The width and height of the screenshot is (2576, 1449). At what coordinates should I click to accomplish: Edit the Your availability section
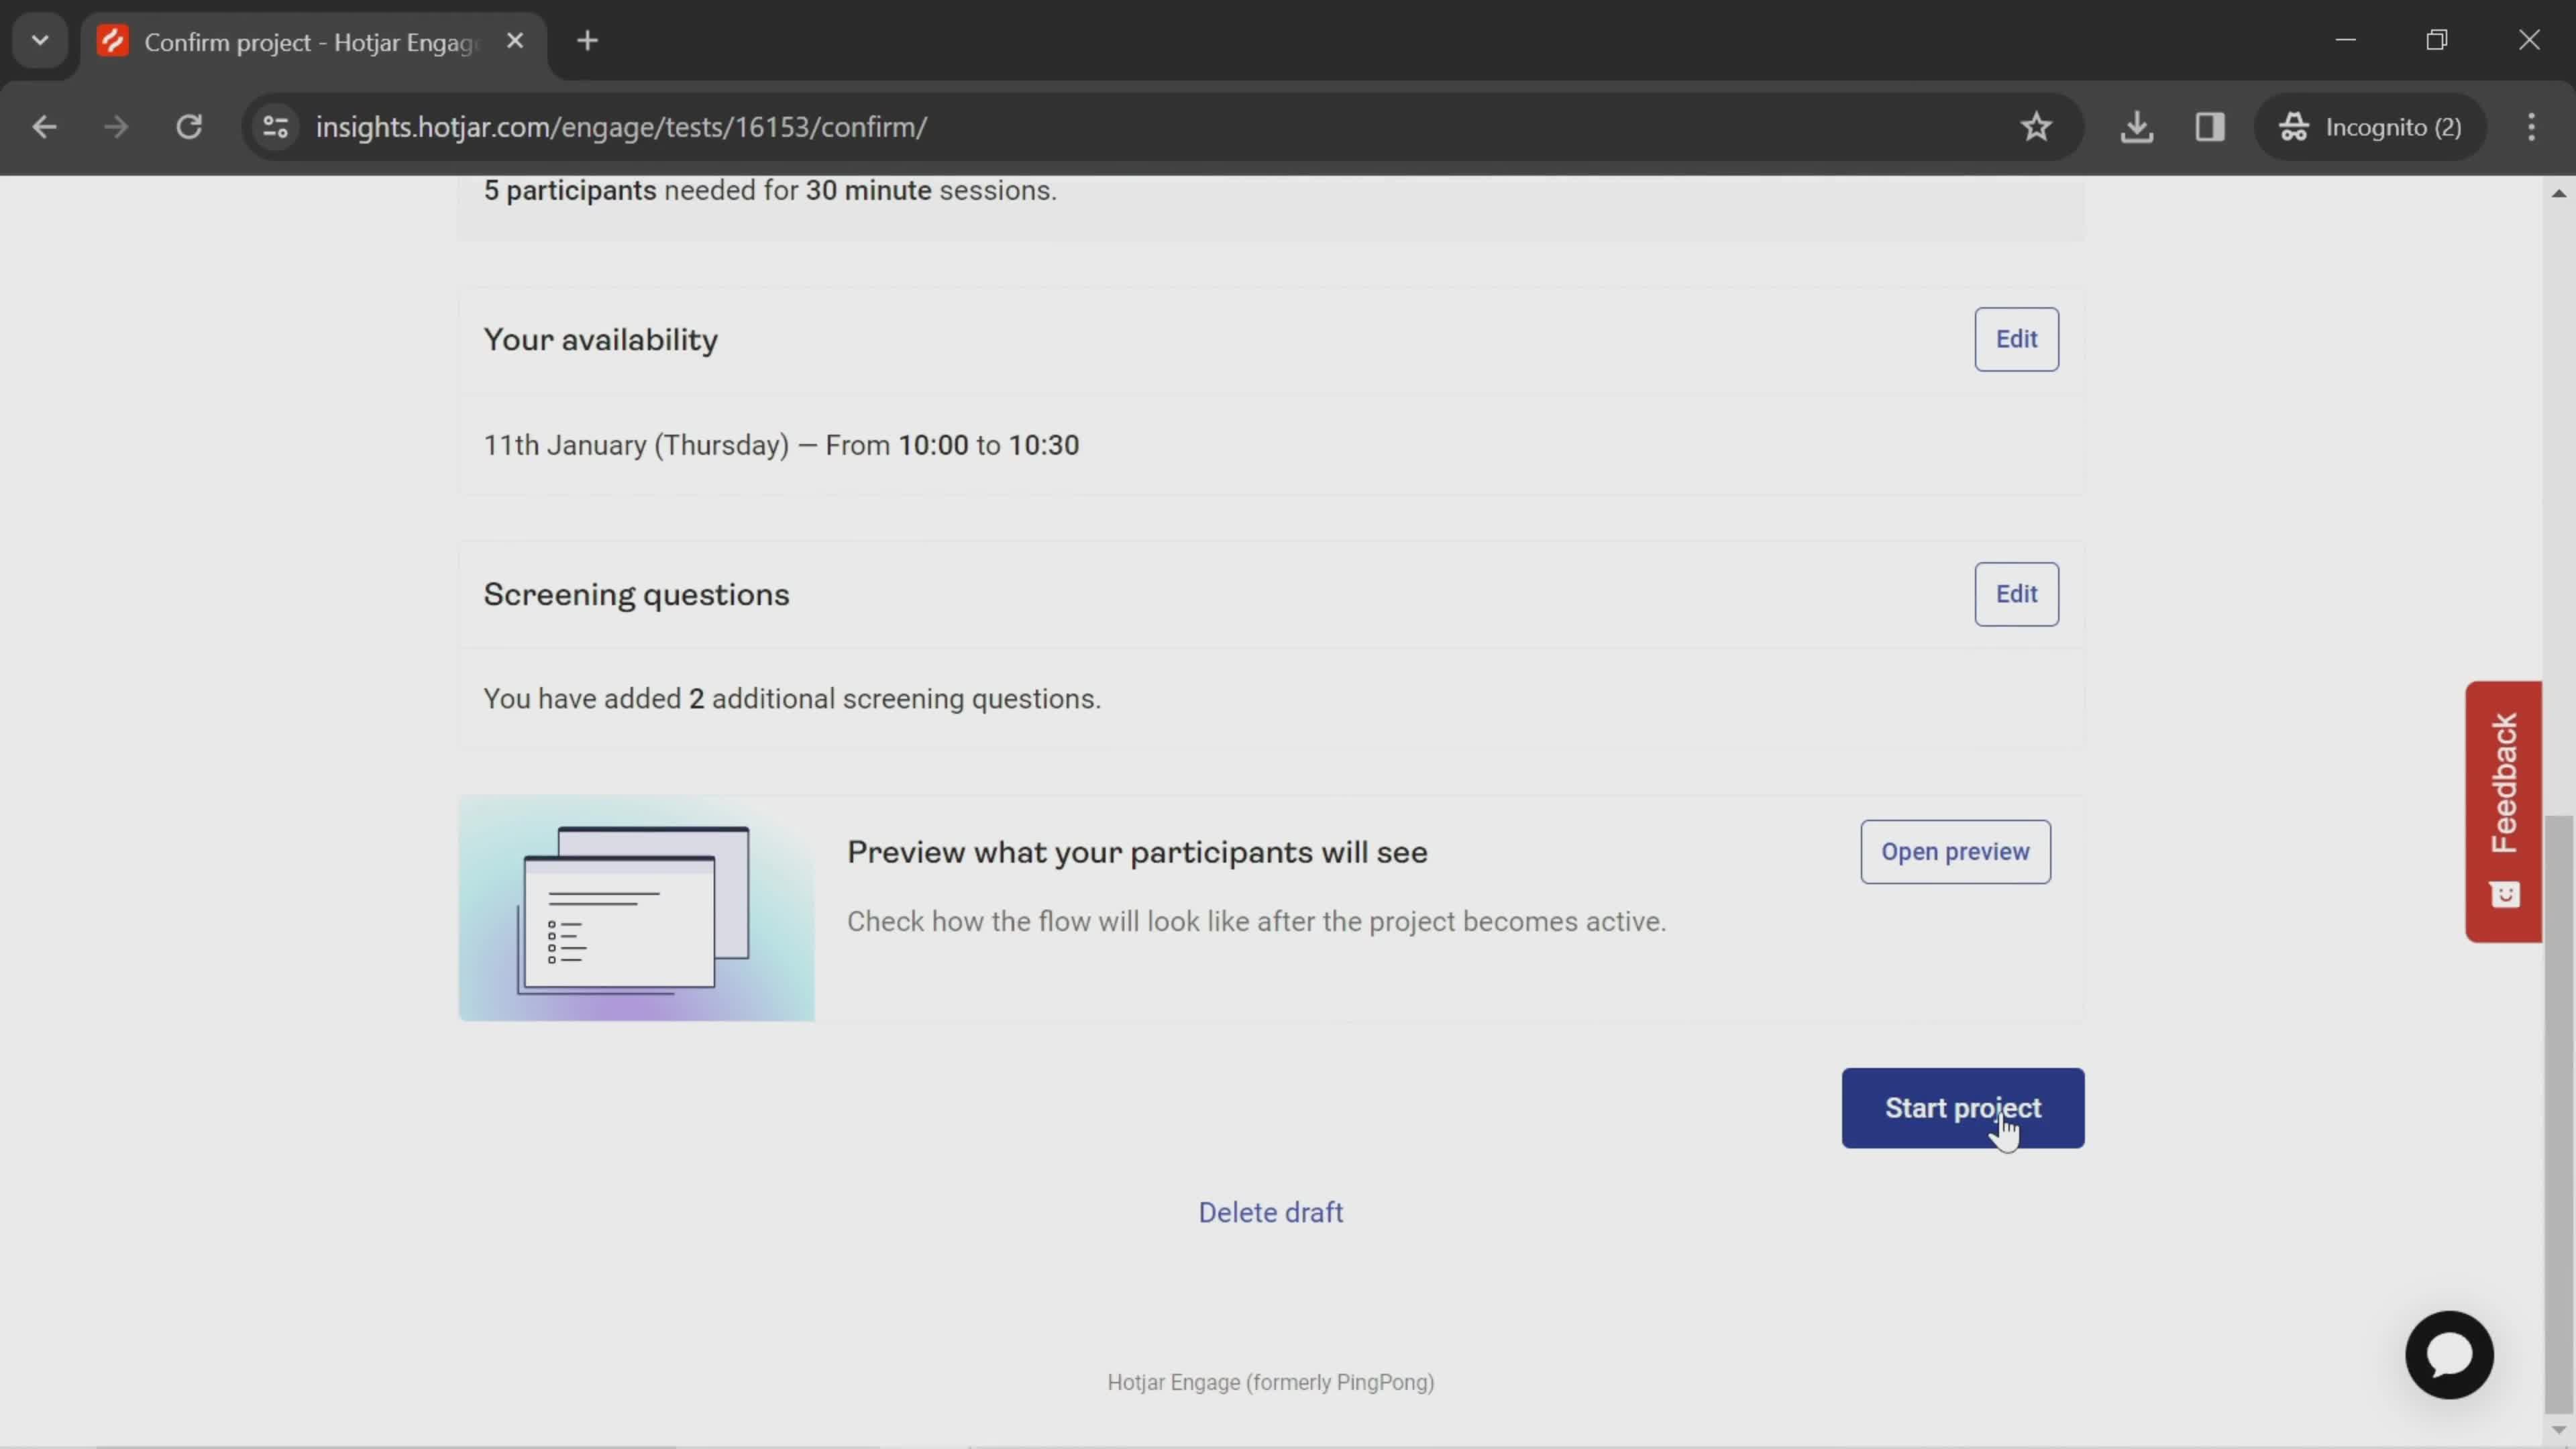pyautogui.click(x=2016, y=339)
